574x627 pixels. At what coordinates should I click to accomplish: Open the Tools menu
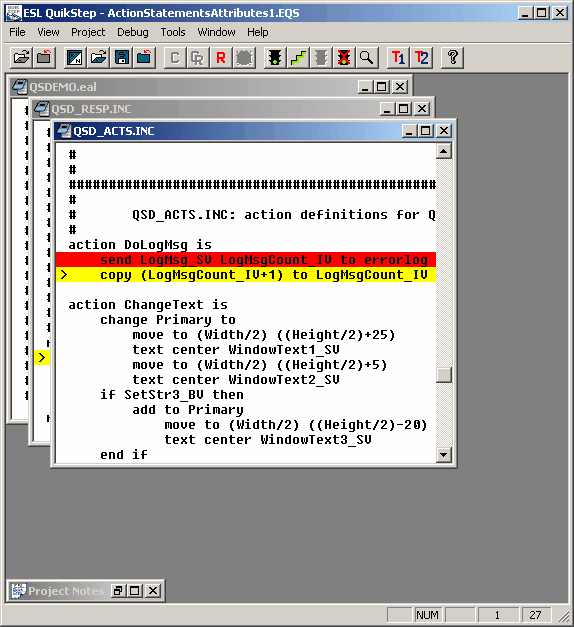point(173,32)
